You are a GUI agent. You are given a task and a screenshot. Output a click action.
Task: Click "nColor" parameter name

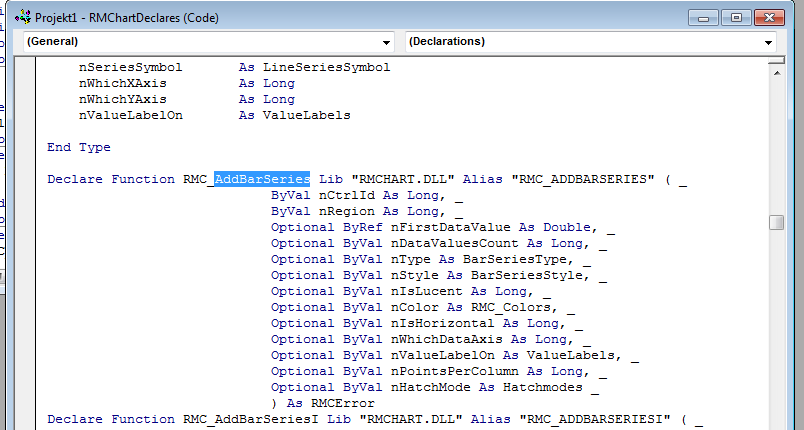[415, 307]
